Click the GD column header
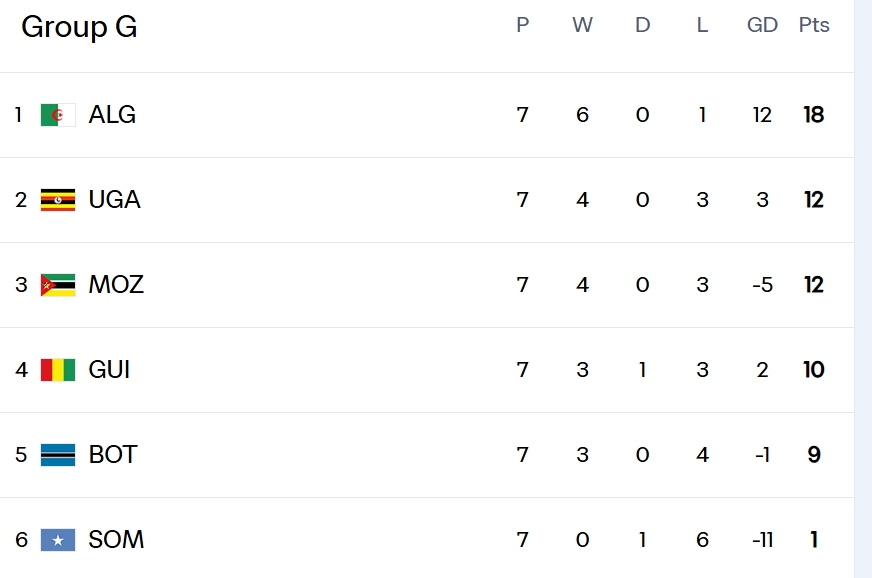This screenshot has height=578, width=872. point(762,26)
